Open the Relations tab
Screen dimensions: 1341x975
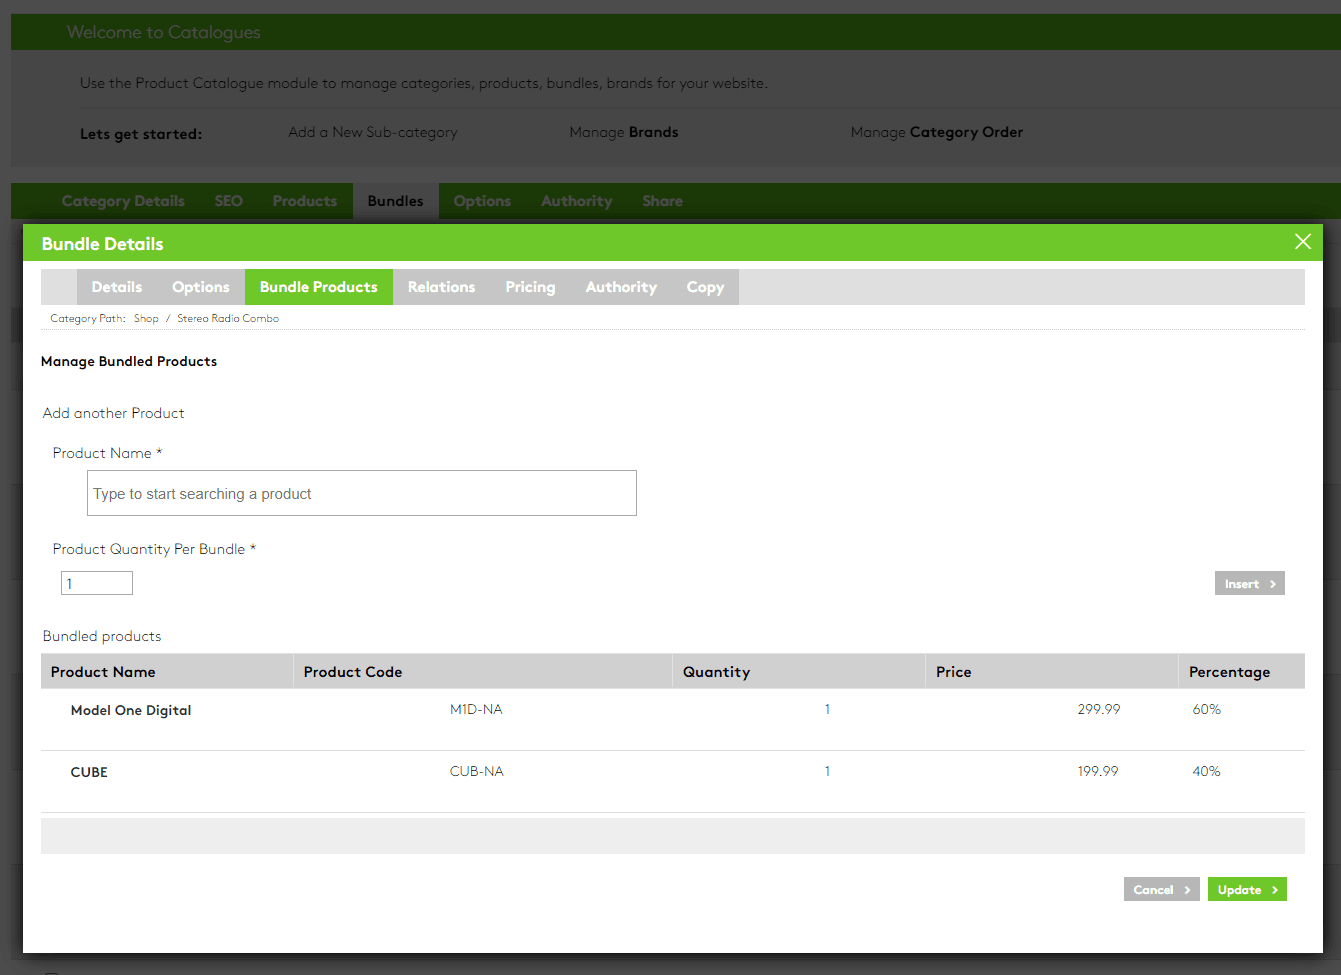tap(441, 287)
